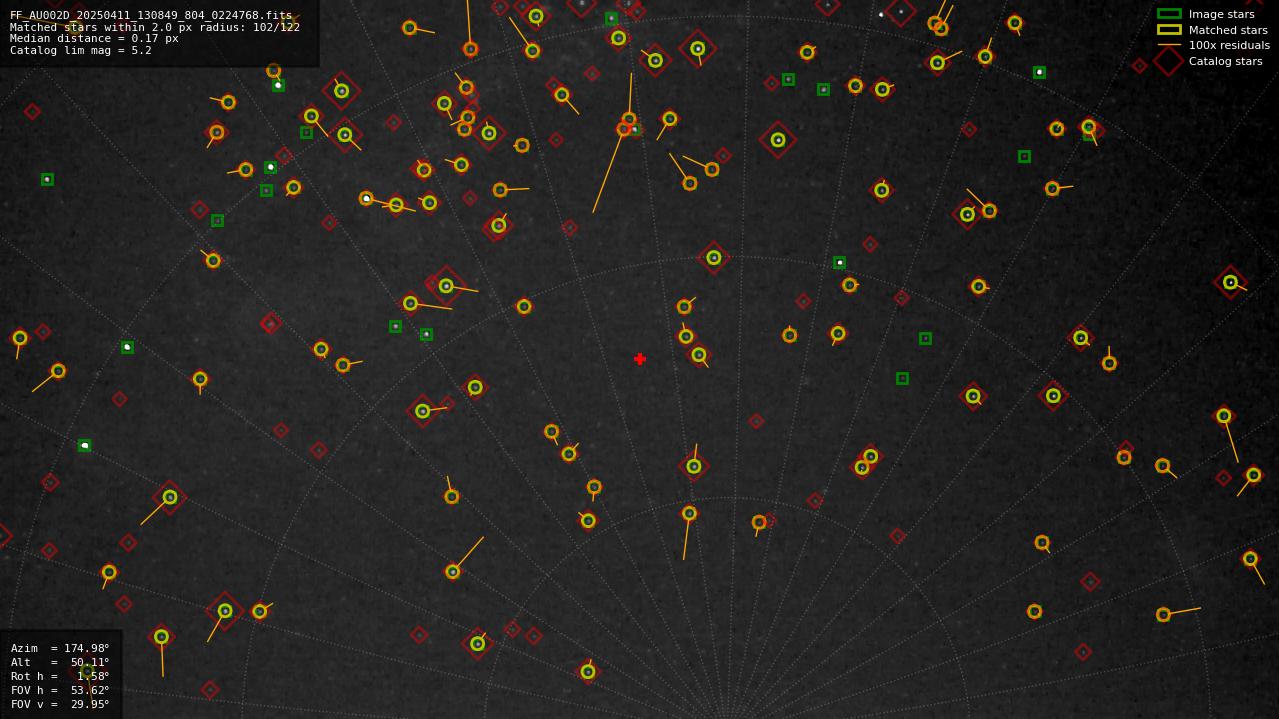Click 'Catalog lim mag = 5.2' line
Image resolution: width=1279 pixels, height=719 pixels.
[81, 50]
